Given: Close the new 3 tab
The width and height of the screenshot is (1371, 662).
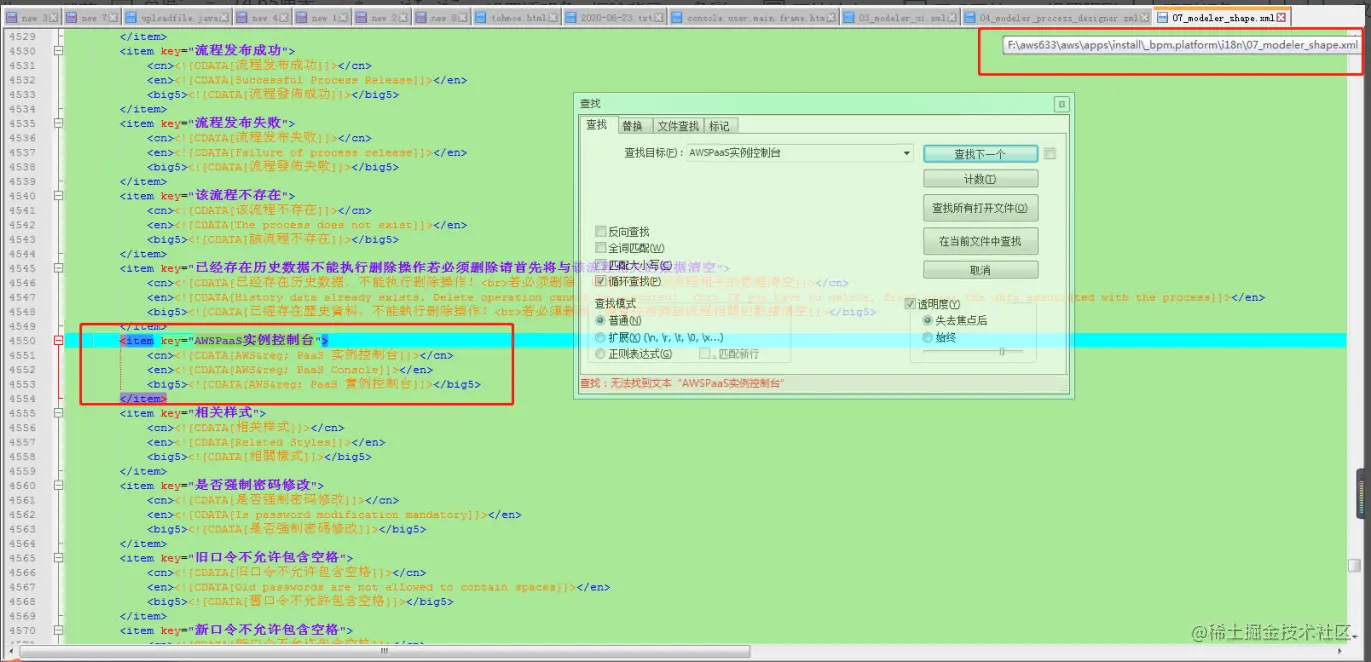Looking at the screenshot, I should (x=53, y=18).
